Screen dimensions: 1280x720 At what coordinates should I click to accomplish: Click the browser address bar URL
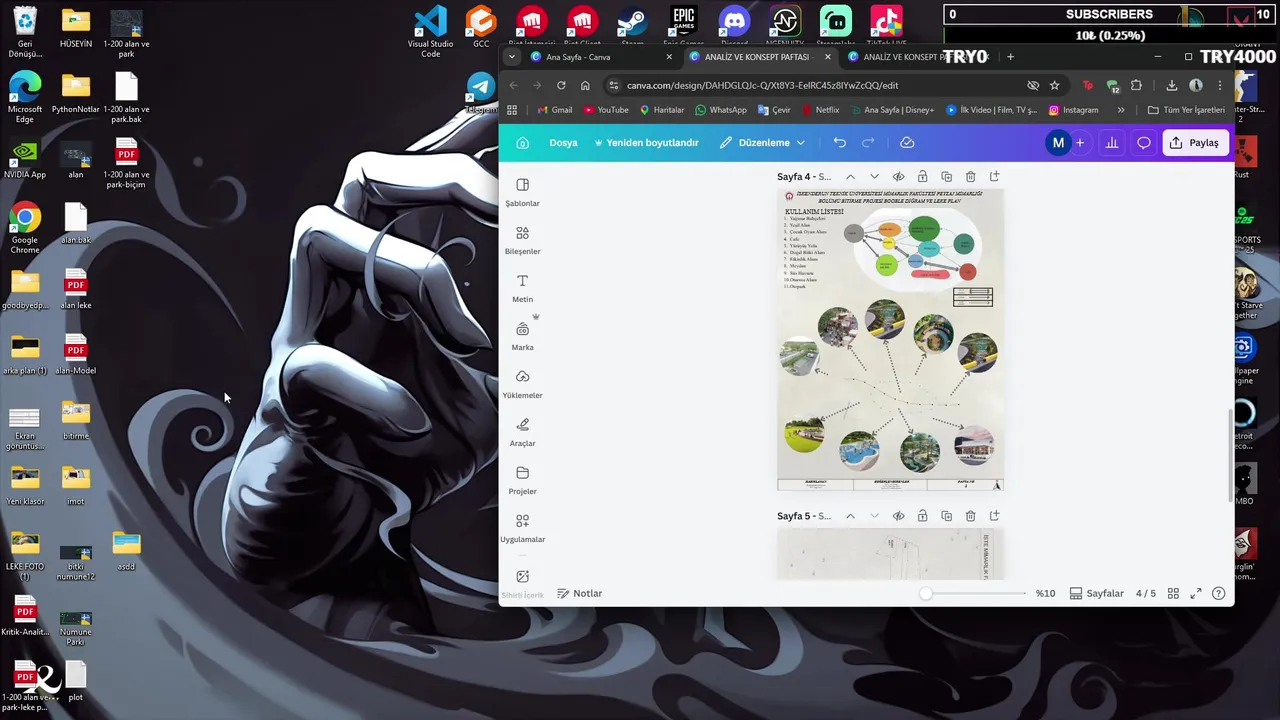pyautogui.click(x=762, y=85)
